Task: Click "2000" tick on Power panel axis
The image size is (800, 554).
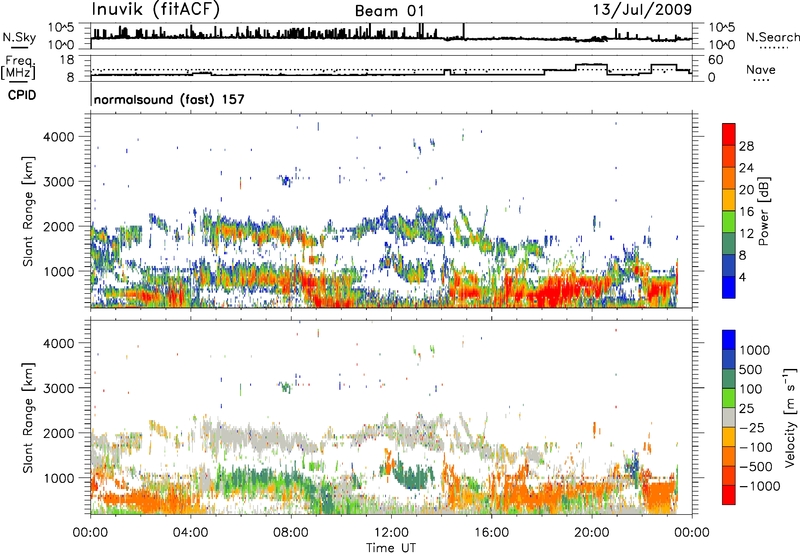Action: point(59,226)
